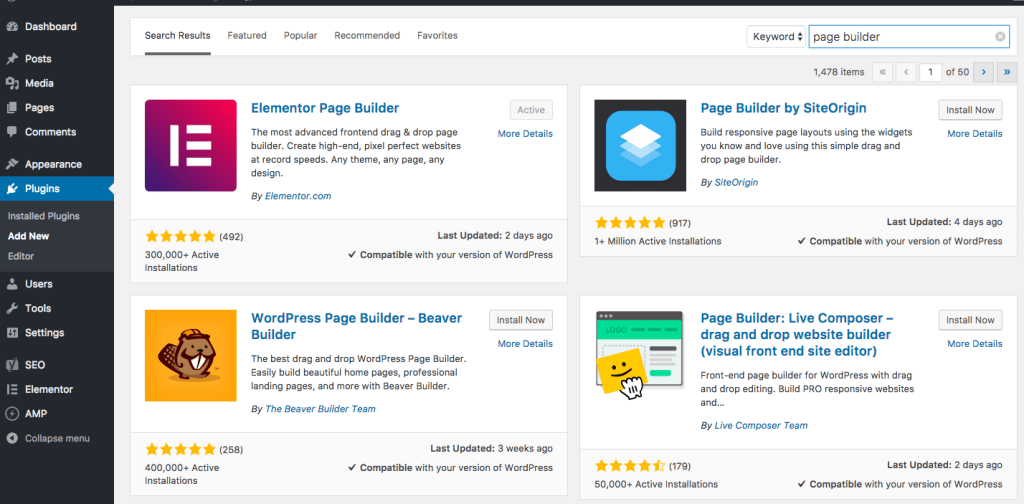Select Add New in Plugins submenu

coord(29,236)
